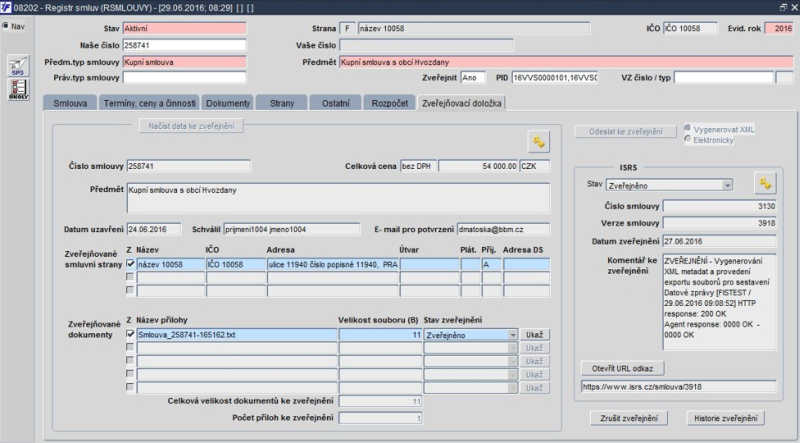
Task: Click the application icon in title bar
Action: pyautogui.click(x=7, y=7)
